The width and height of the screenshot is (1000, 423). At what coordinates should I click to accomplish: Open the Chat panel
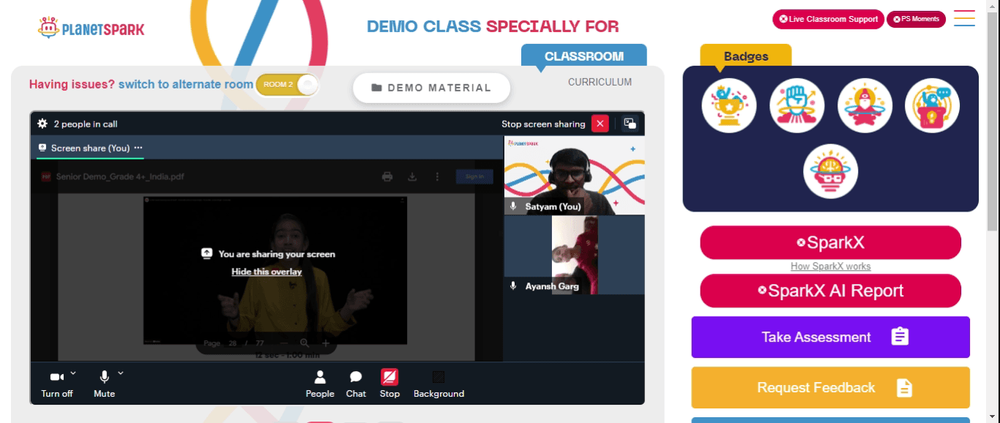[x=356, y=385]
